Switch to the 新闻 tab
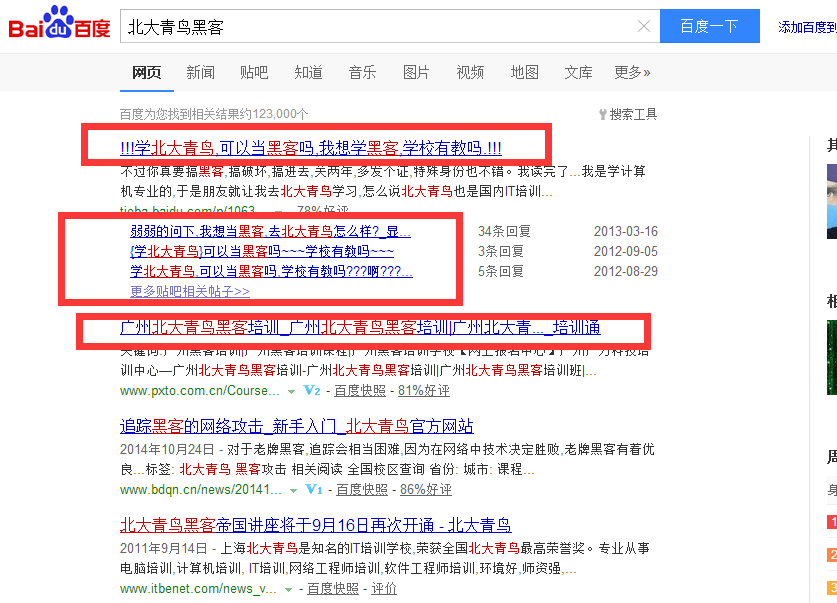This screenshot has height=603, width=837. (201, 73)
